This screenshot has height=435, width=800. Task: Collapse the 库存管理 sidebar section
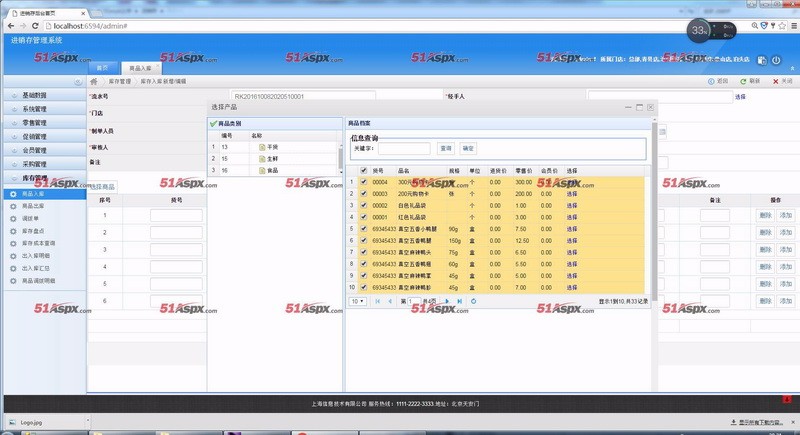(44, 177)
